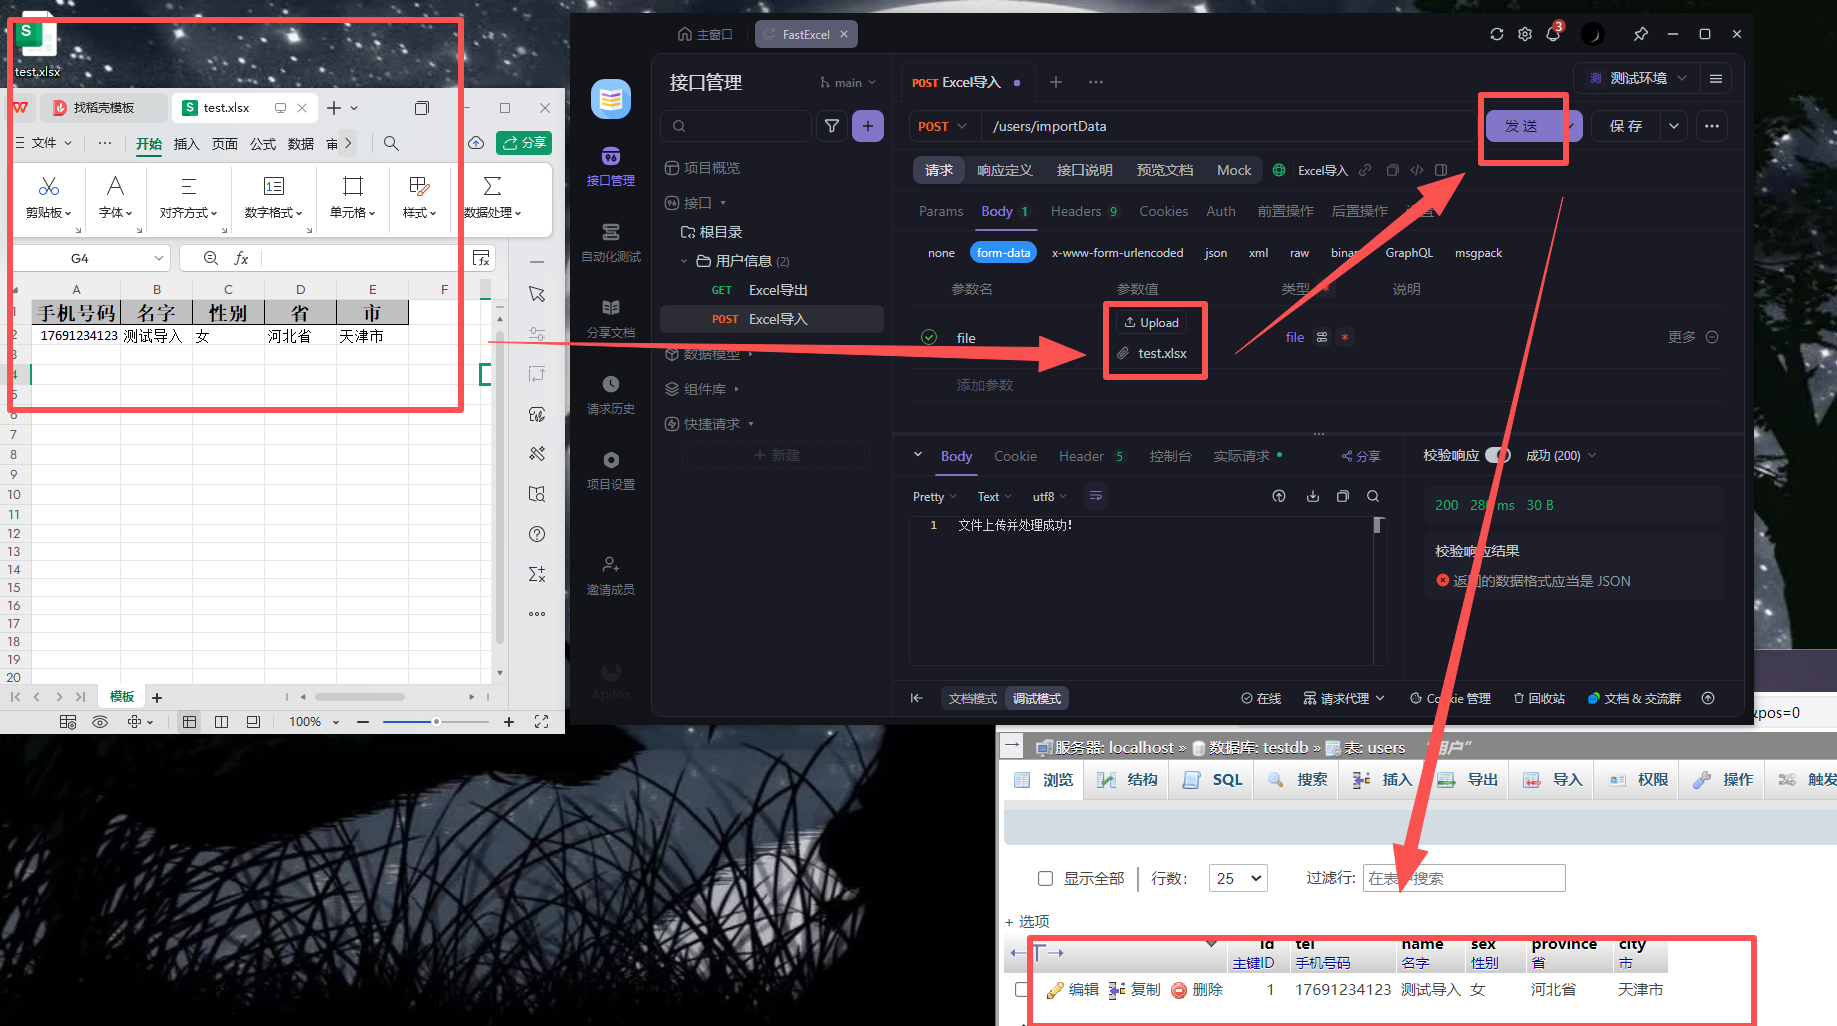Select the none body type

[941, 253]
